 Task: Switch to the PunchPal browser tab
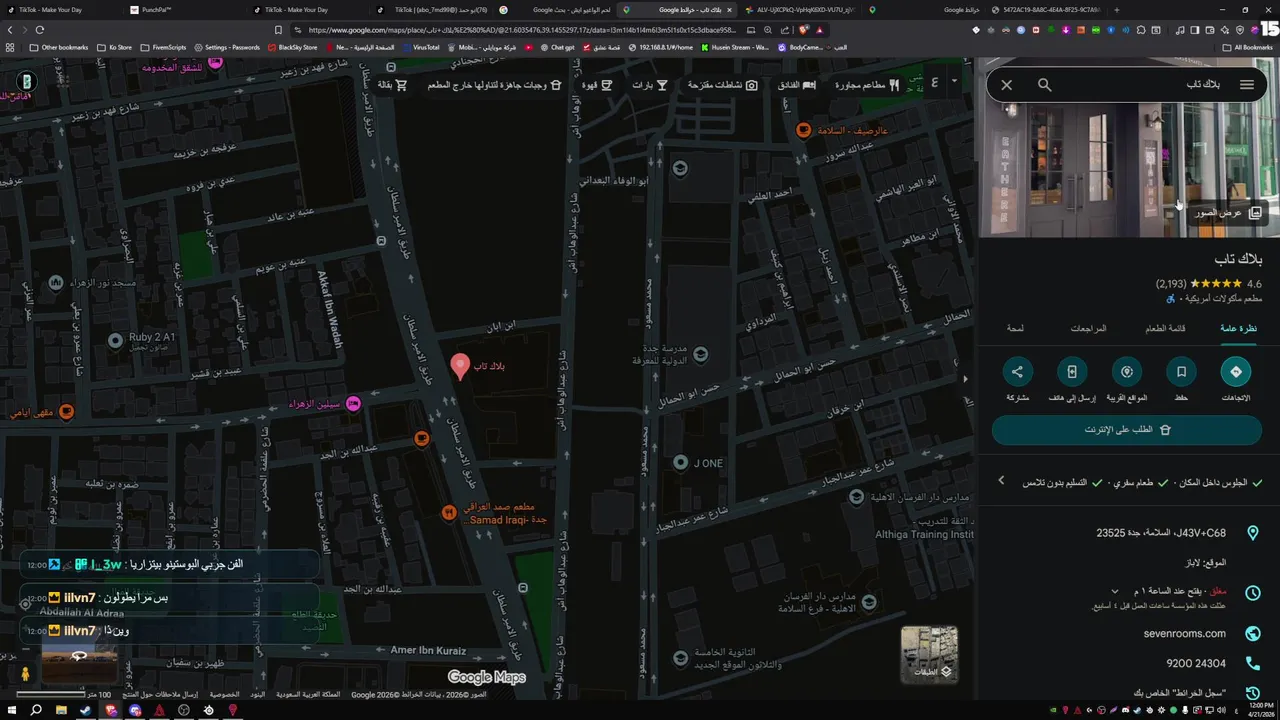point(157,10)
